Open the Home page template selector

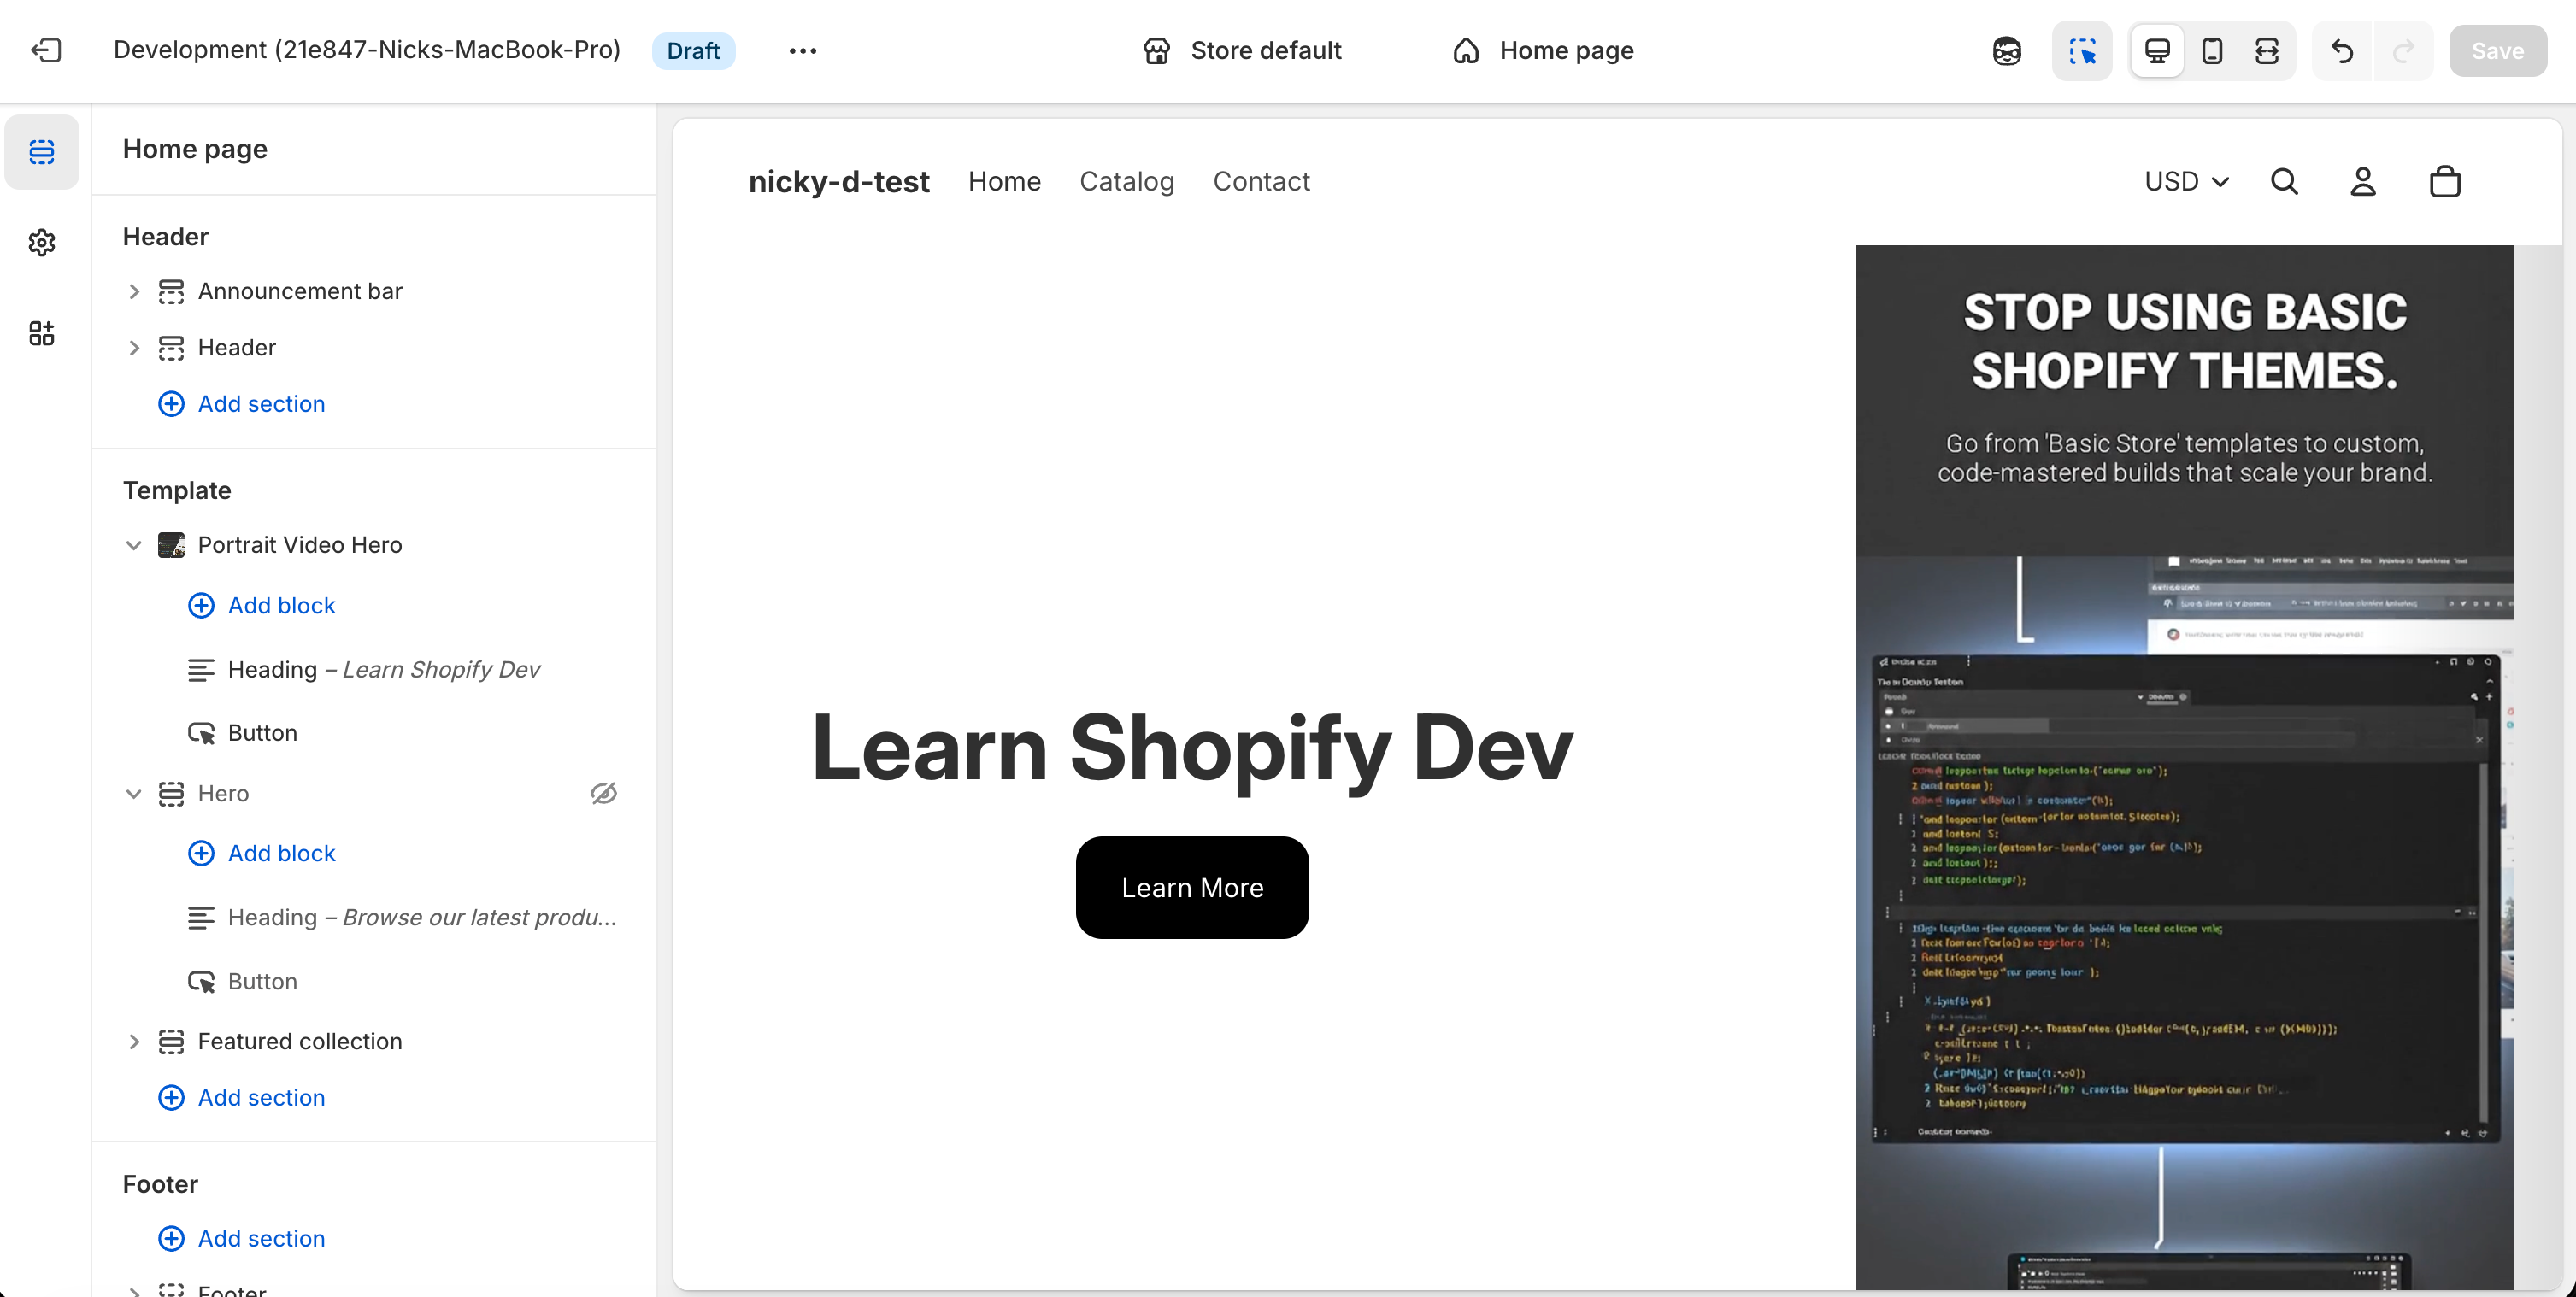(1543, 50)
